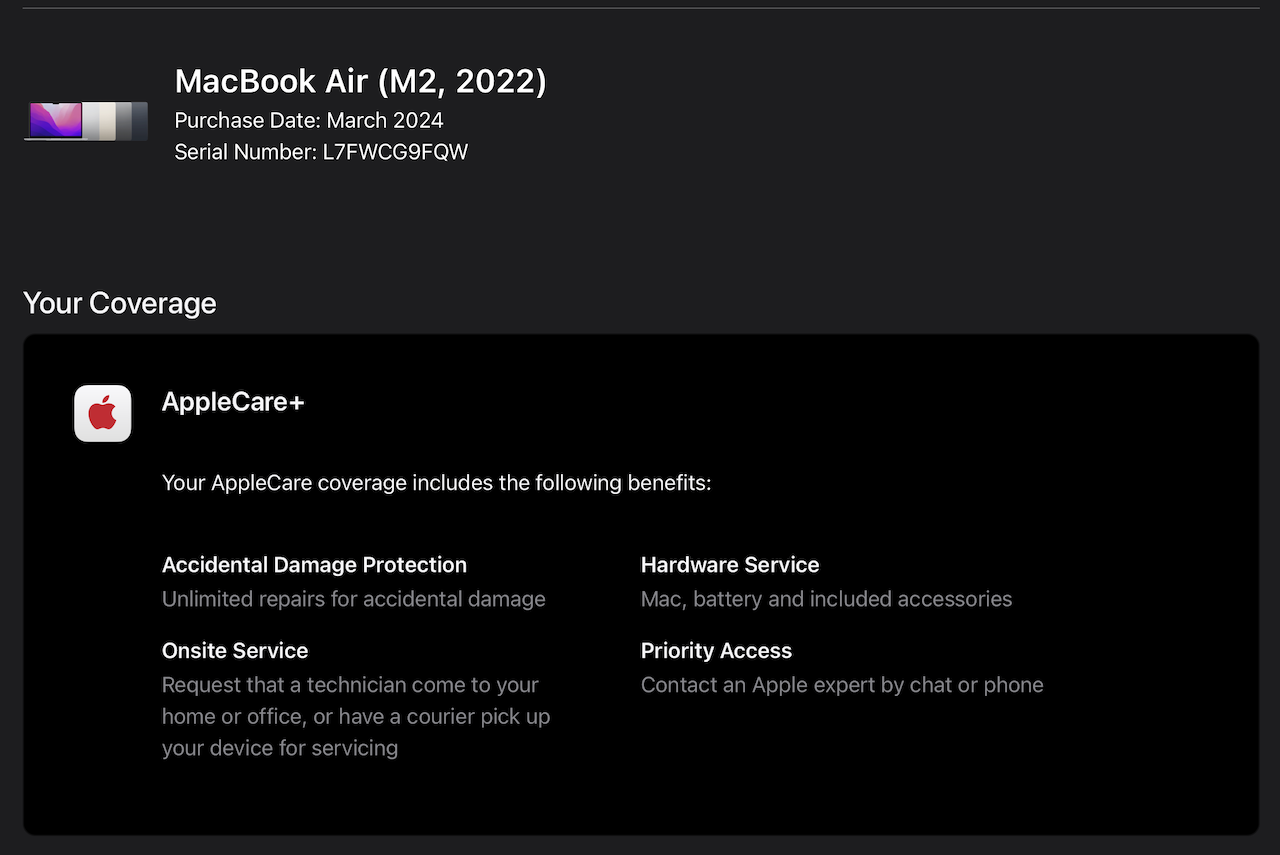This screenshot has height=855, width=1280.
Task: Select the dark midnight color strip
Action: point(140,121)
